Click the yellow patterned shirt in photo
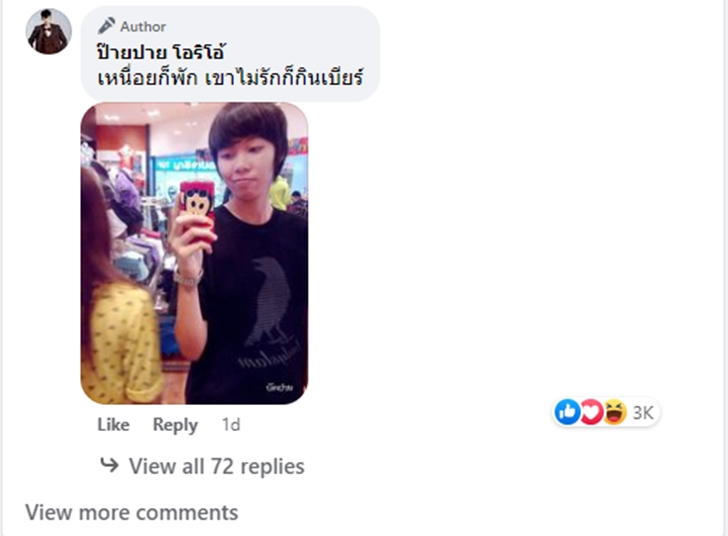The width and height of the screenshot is (728, 536). click(122, 344)
